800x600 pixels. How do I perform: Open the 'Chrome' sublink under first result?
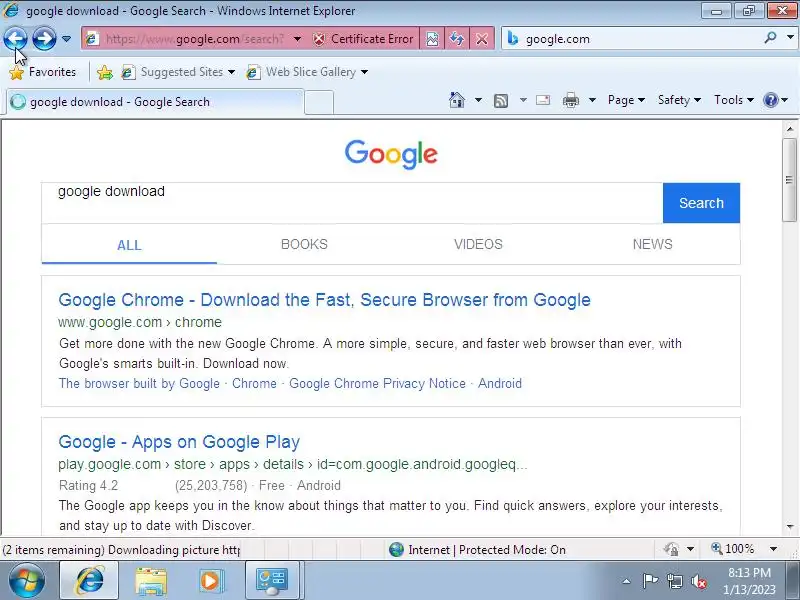click(254, 383)
